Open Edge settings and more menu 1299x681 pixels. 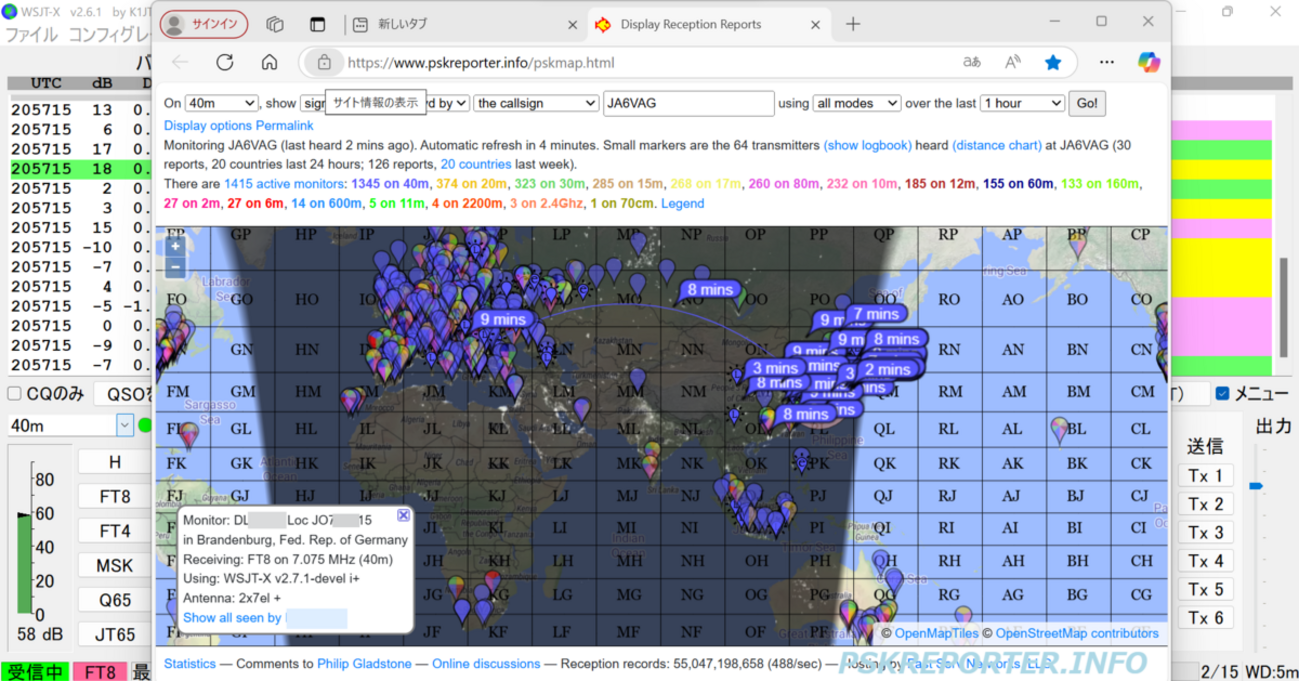pos(1104,62)
